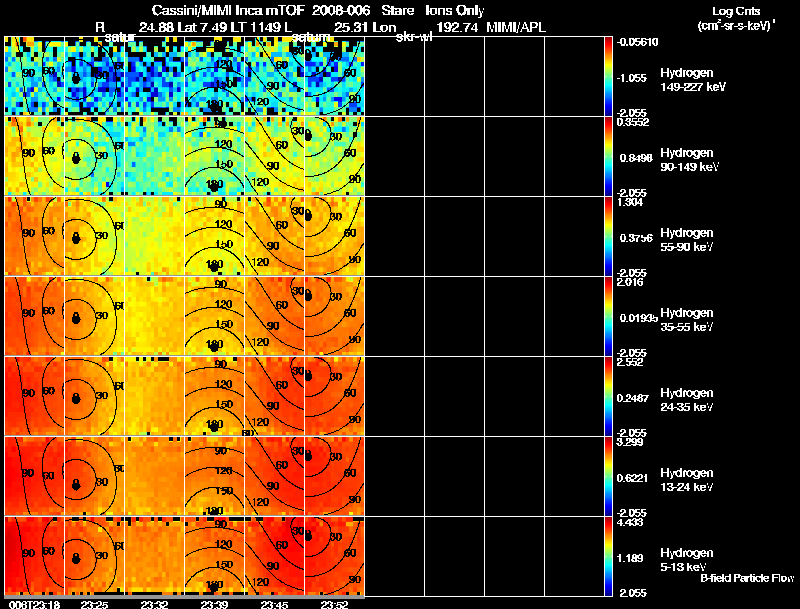This screenshot has height=609, width=800.
Task: Open the 5-13 keV image at 23:32
Action: tap(155, 556)
